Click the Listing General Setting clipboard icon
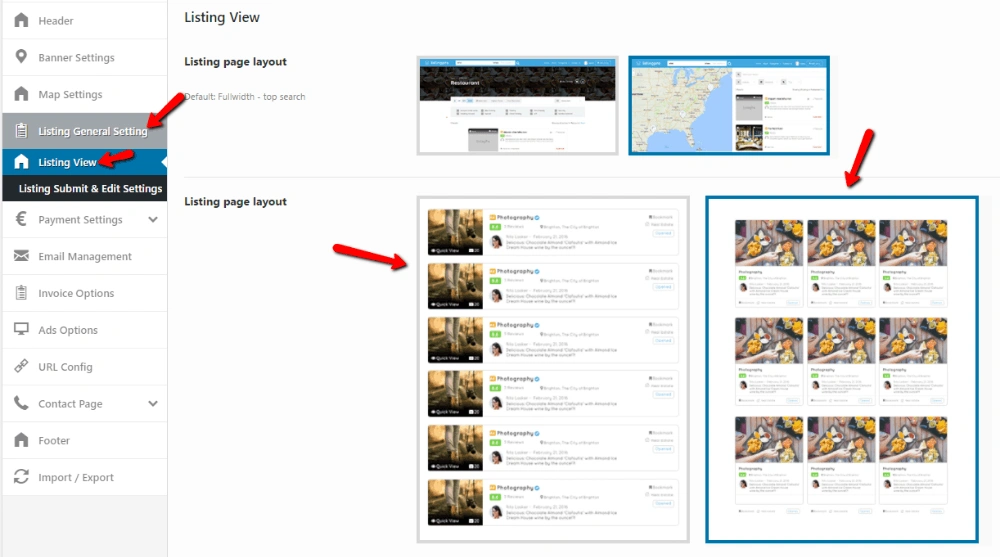The width and height of the screenshot is (1000, 557). pyautogui.click(x=21, y=131)
